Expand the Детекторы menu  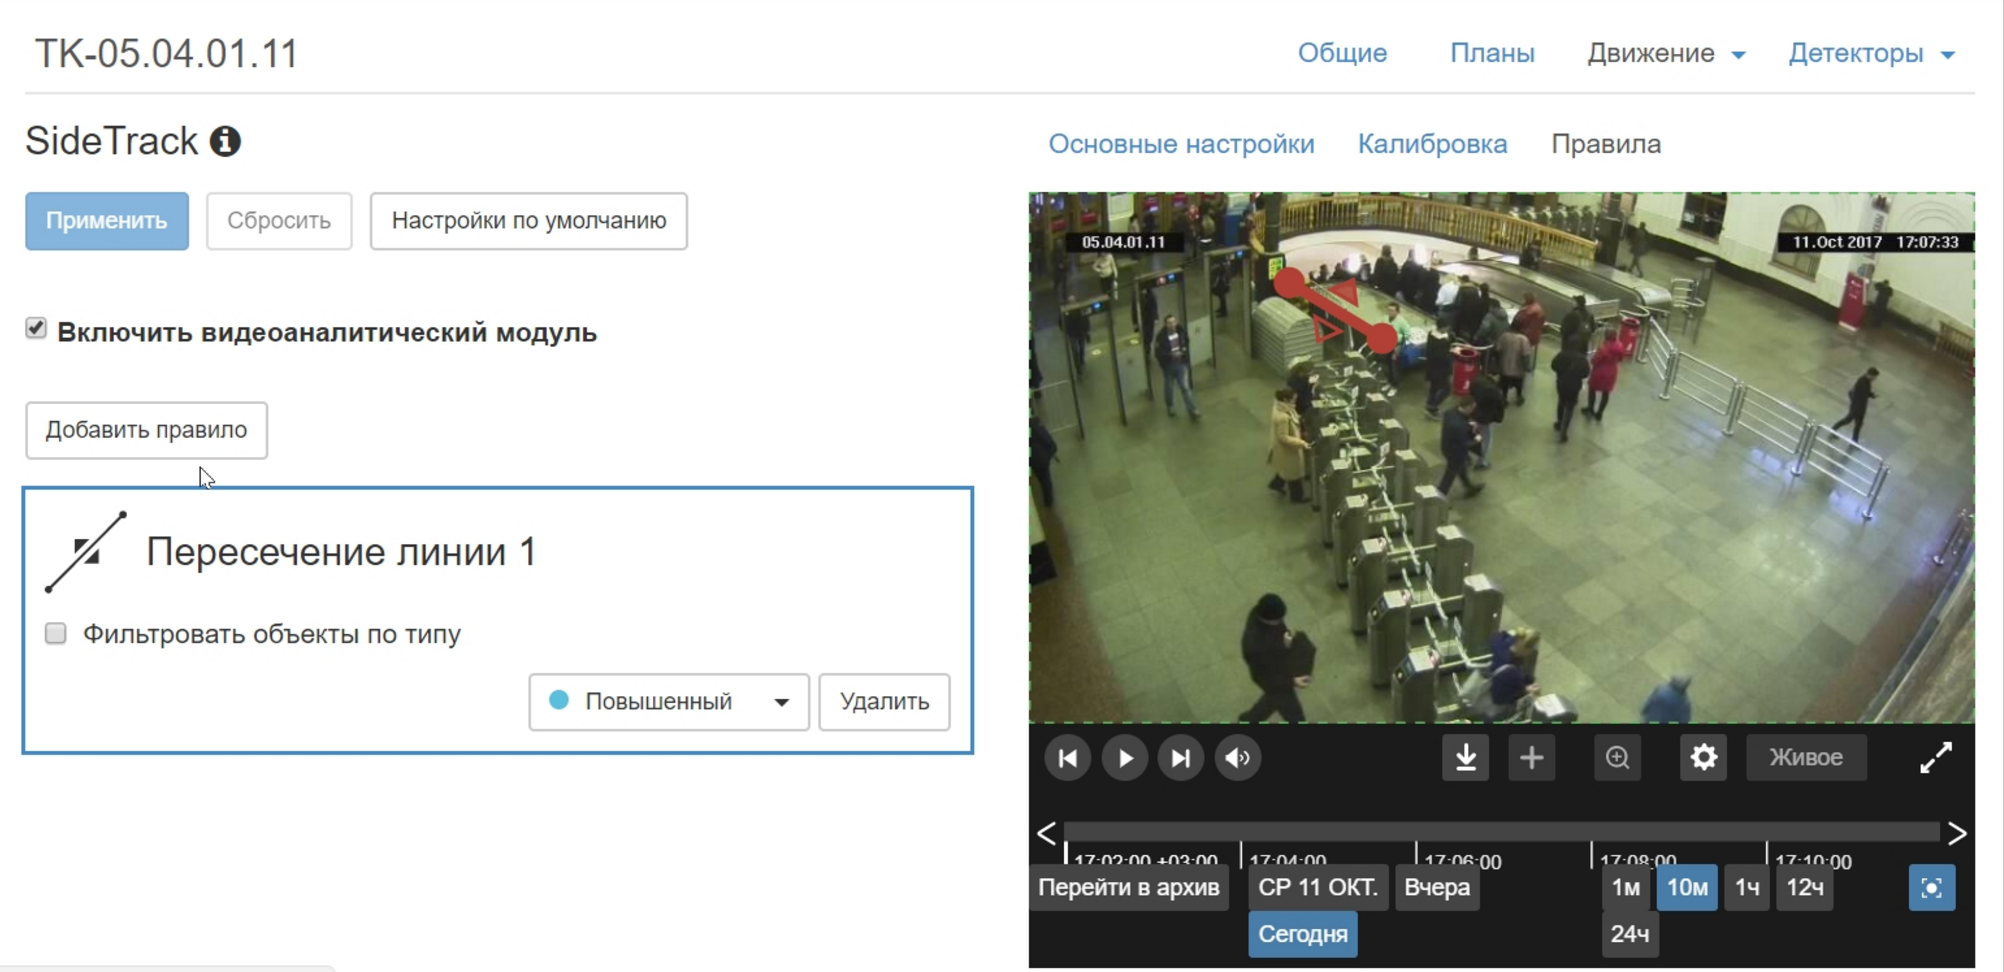coord(1871,53)
